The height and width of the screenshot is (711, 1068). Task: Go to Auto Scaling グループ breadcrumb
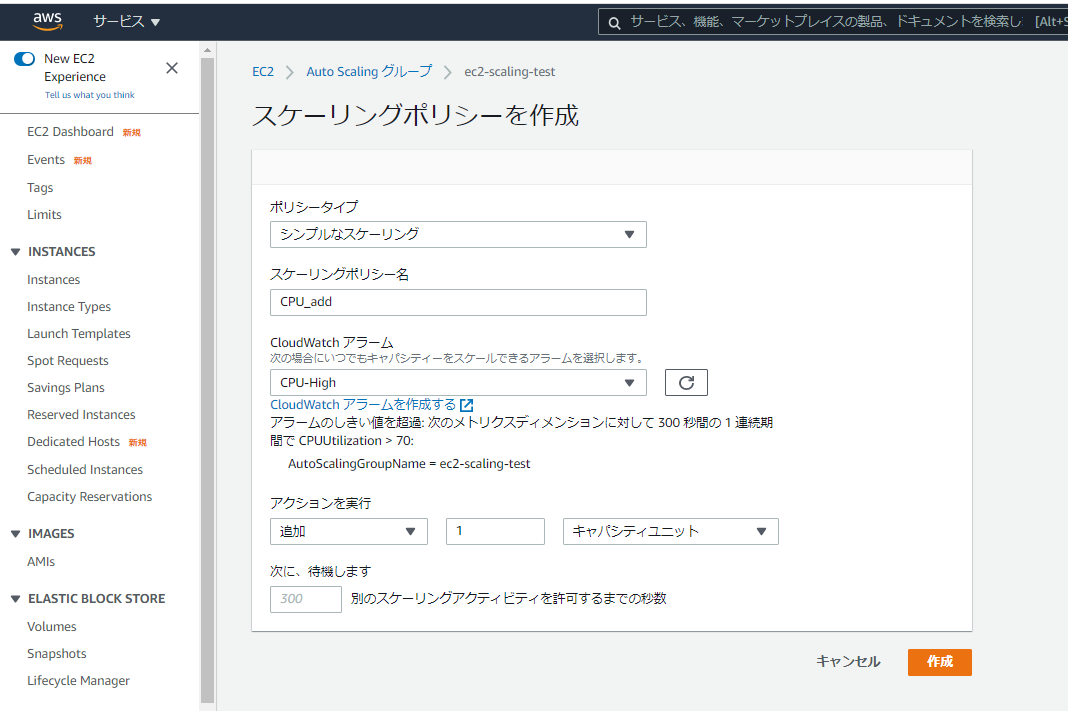click(x=369, y=72)
